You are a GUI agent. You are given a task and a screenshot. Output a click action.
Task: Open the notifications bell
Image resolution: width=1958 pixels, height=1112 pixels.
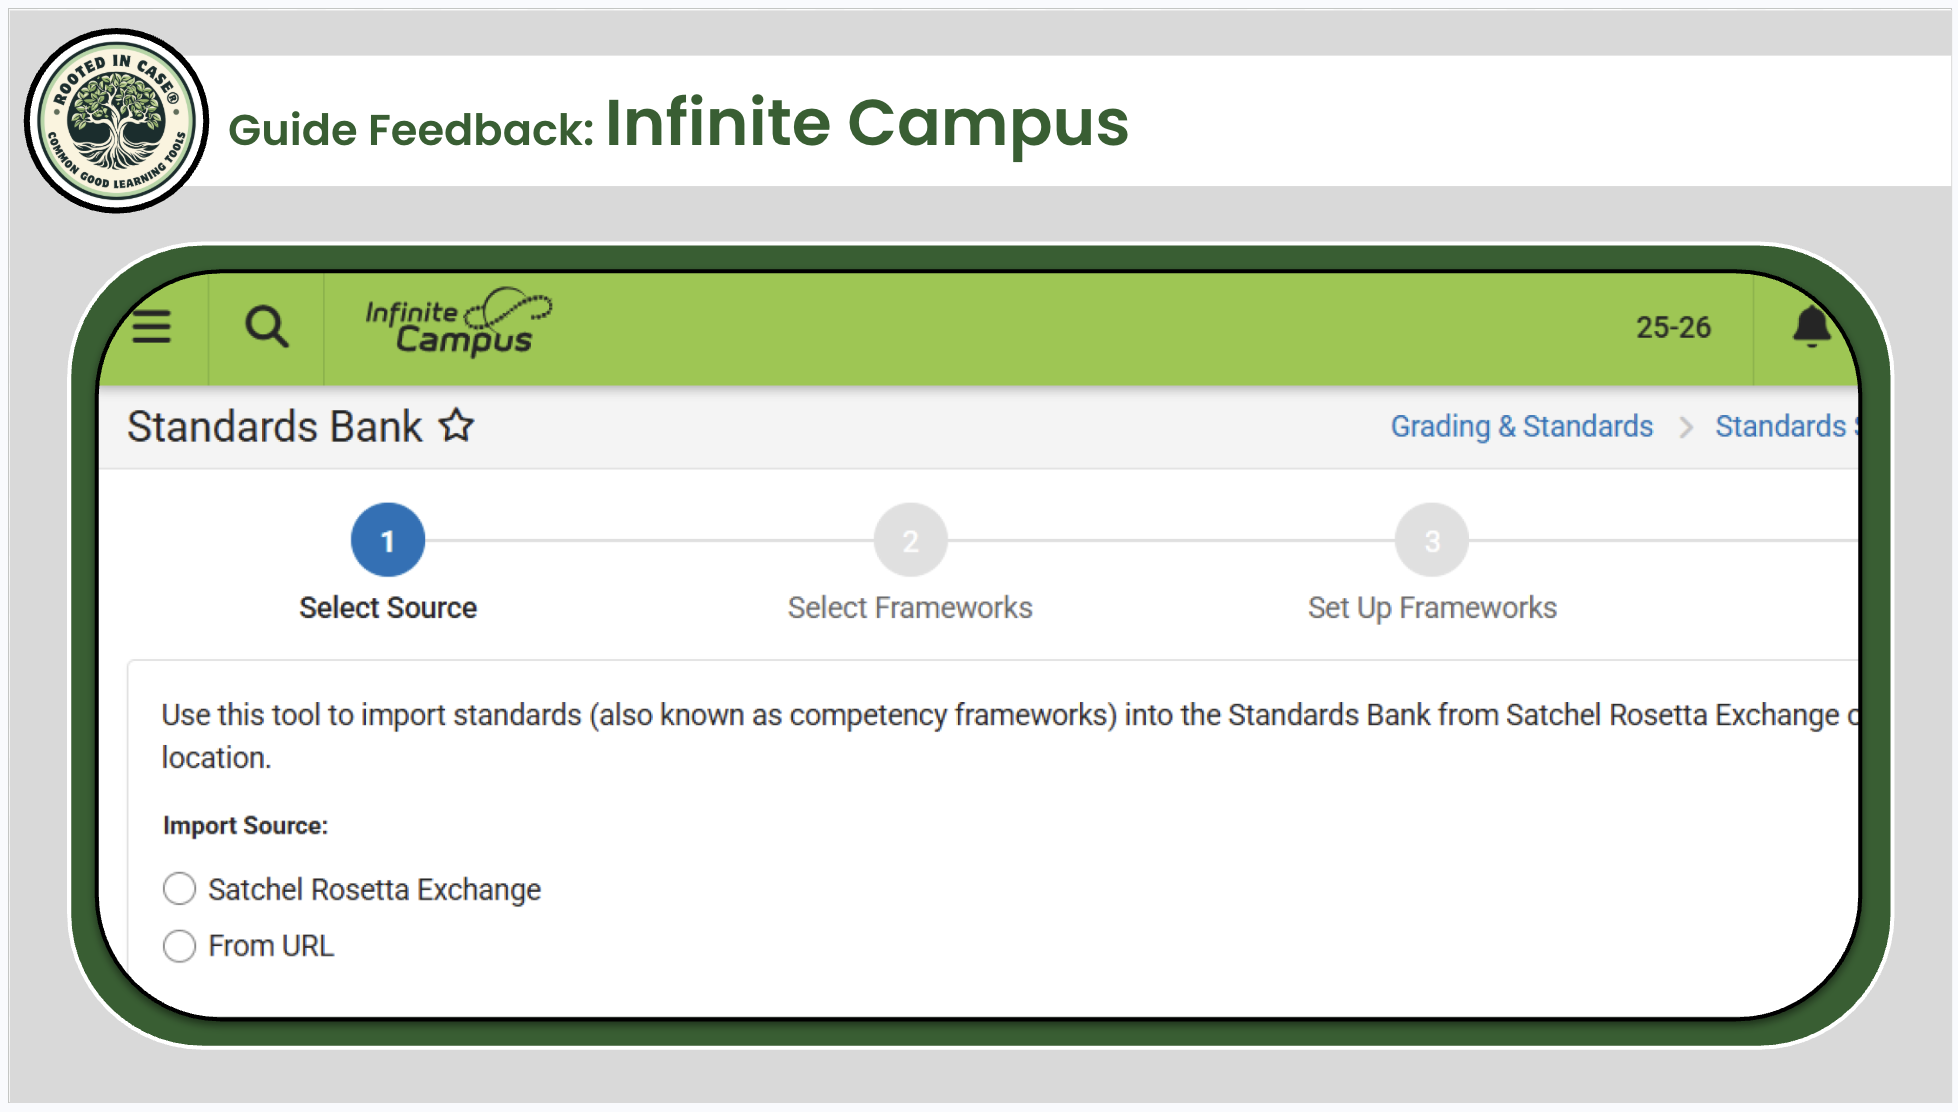point(1811,327)
